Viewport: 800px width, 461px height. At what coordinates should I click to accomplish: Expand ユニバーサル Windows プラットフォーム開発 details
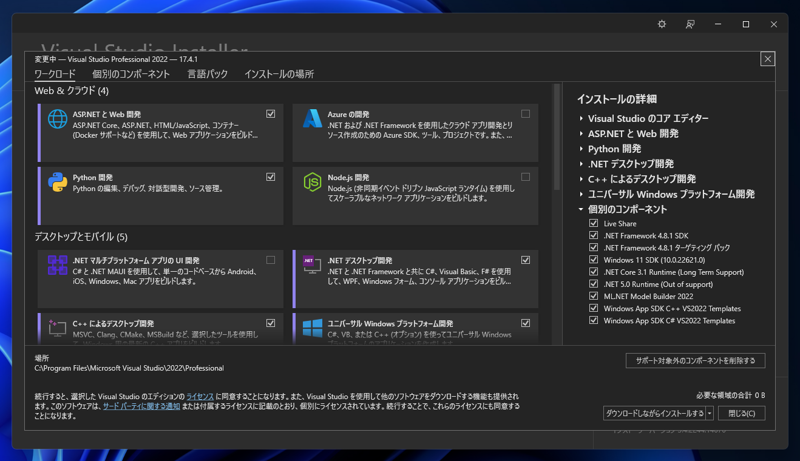tap(581, 194)
